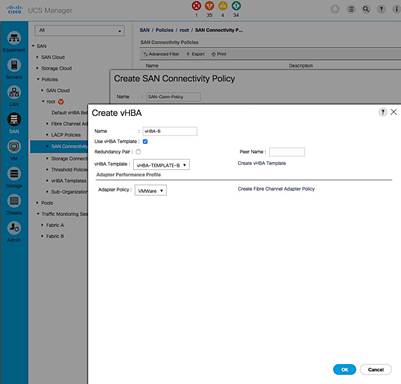The height and width of the screenshot is (384, 401).
Task: Select SAN Cloud under Policies
Action: pyautogui.click(x=58, y=90)
